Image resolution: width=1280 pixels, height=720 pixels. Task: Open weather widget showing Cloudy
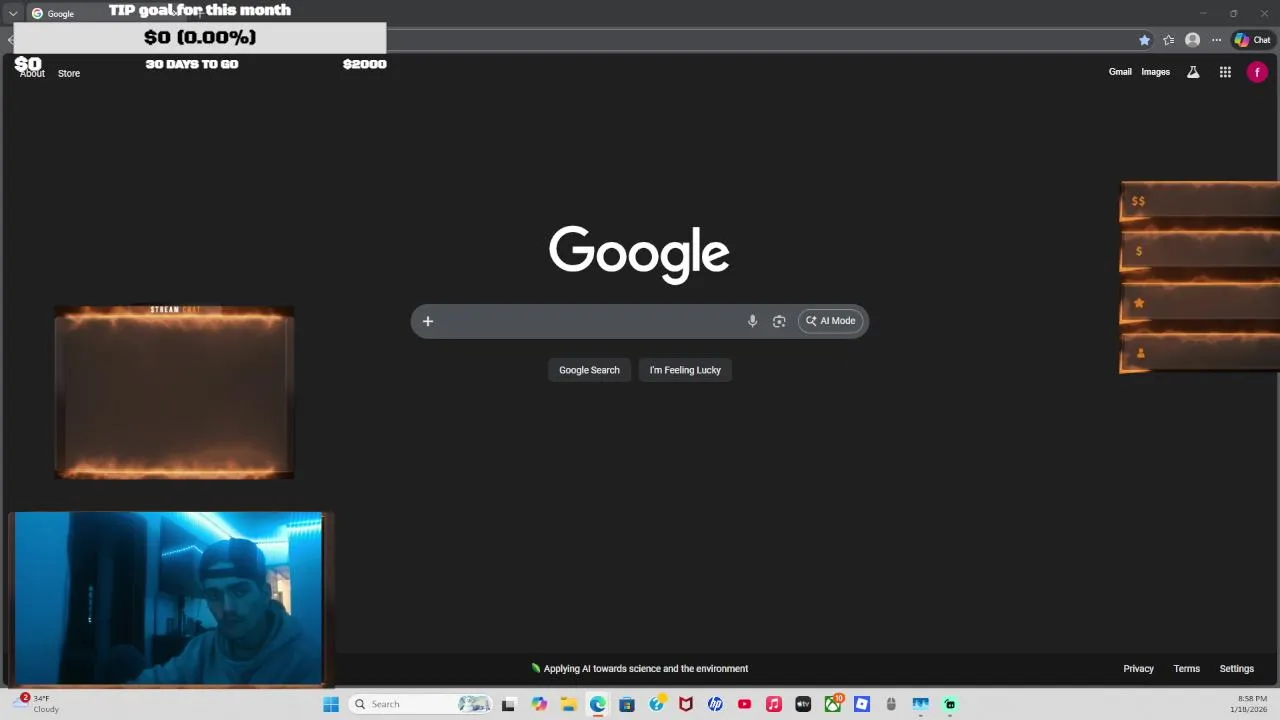tap(36, 703)
